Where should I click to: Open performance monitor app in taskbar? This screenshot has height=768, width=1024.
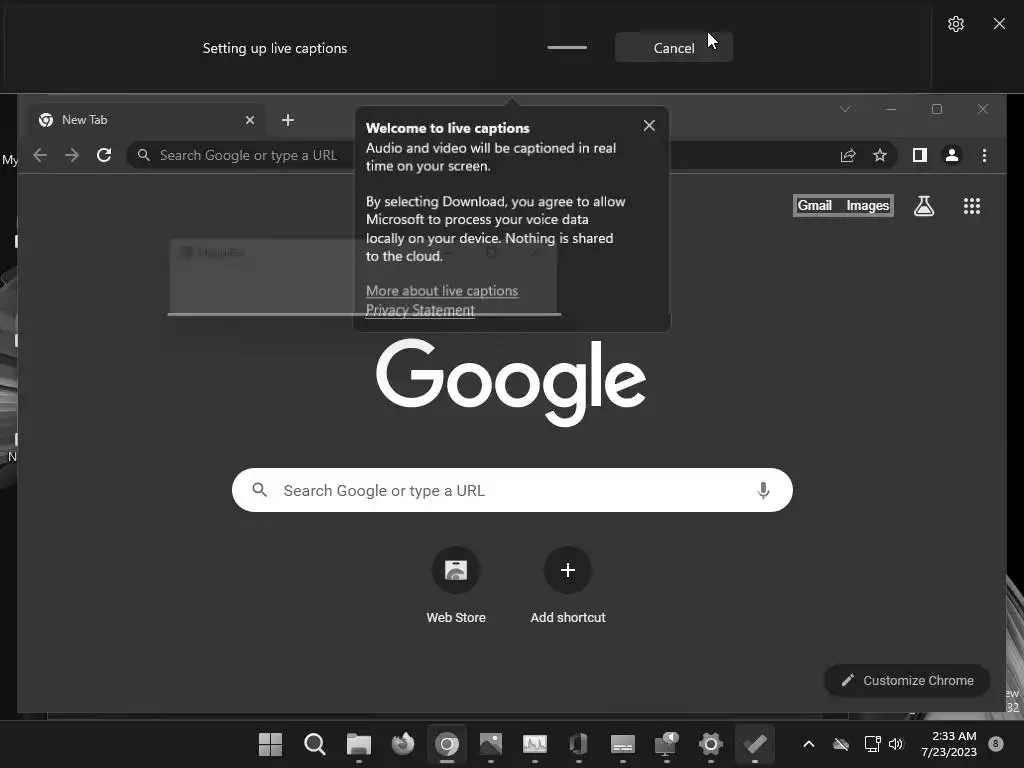535,744
